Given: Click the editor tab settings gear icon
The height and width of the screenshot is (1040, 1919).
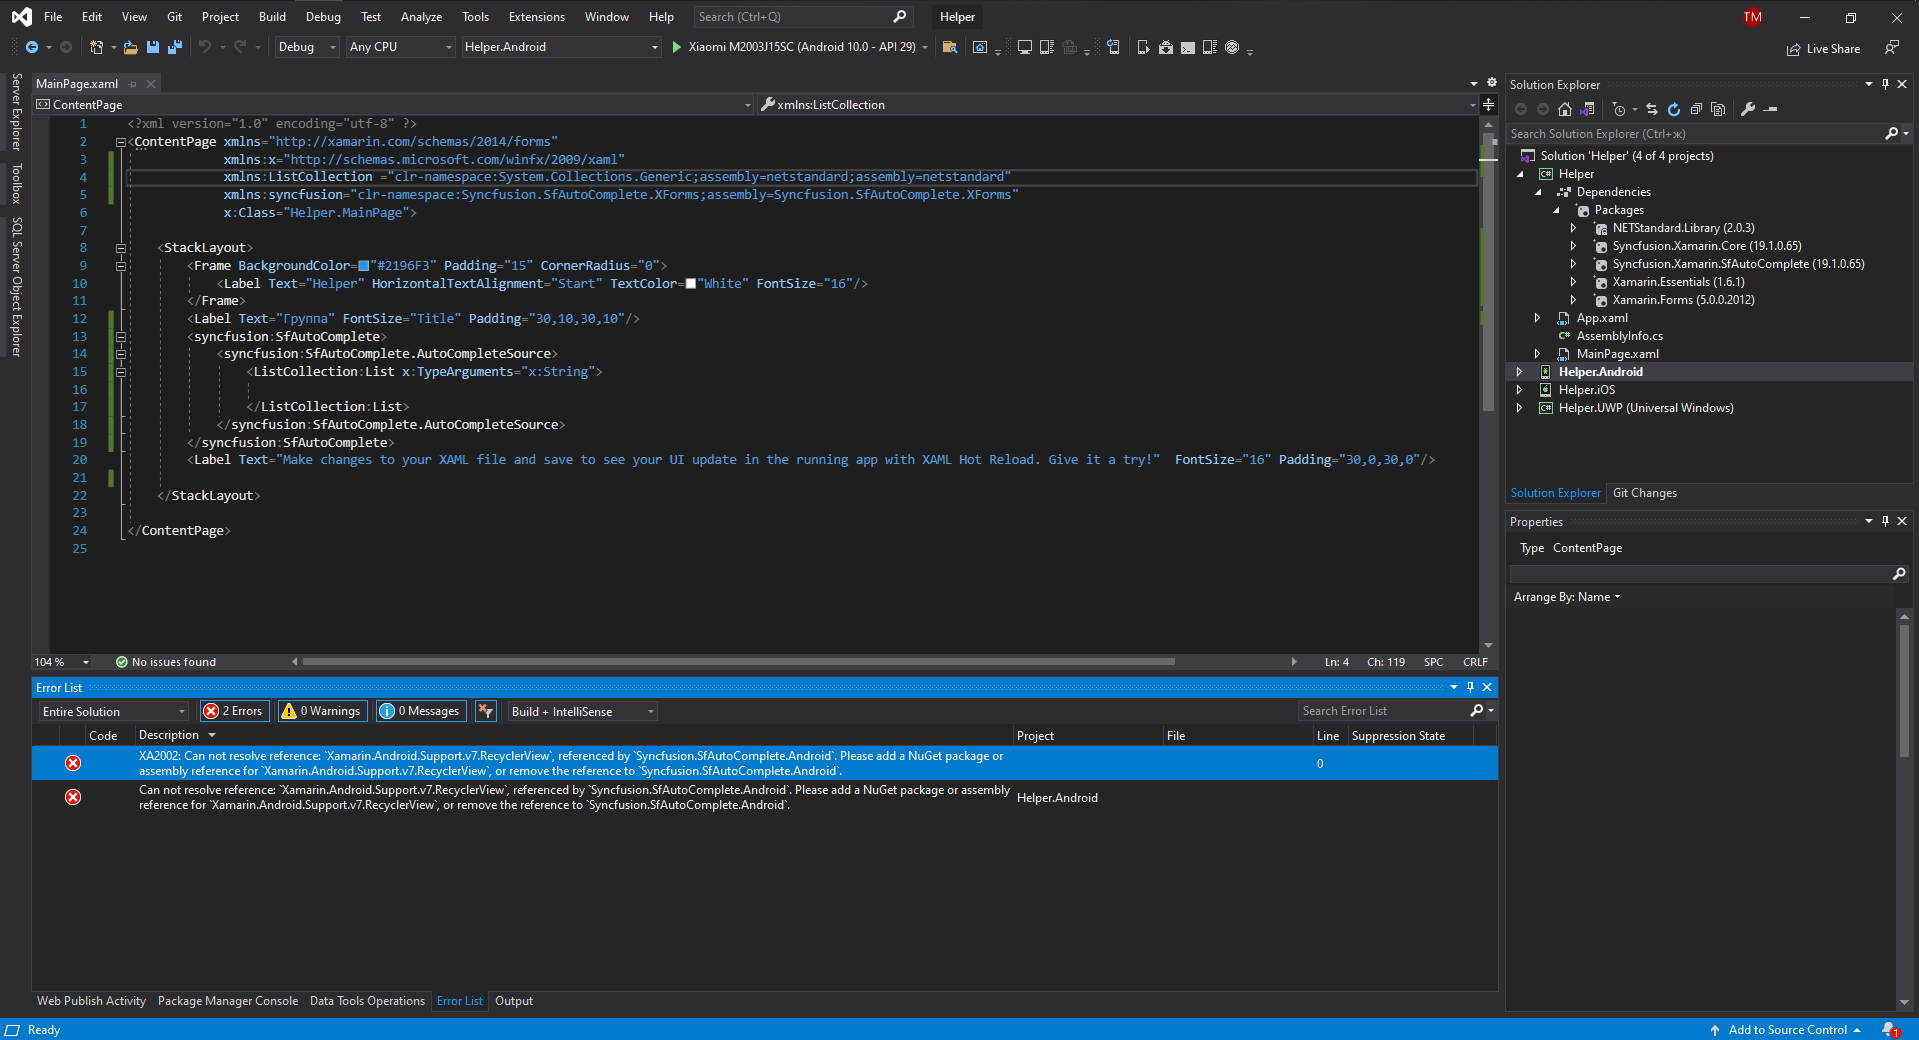Looking at the screenshot, I should (x=1492, y=83).
